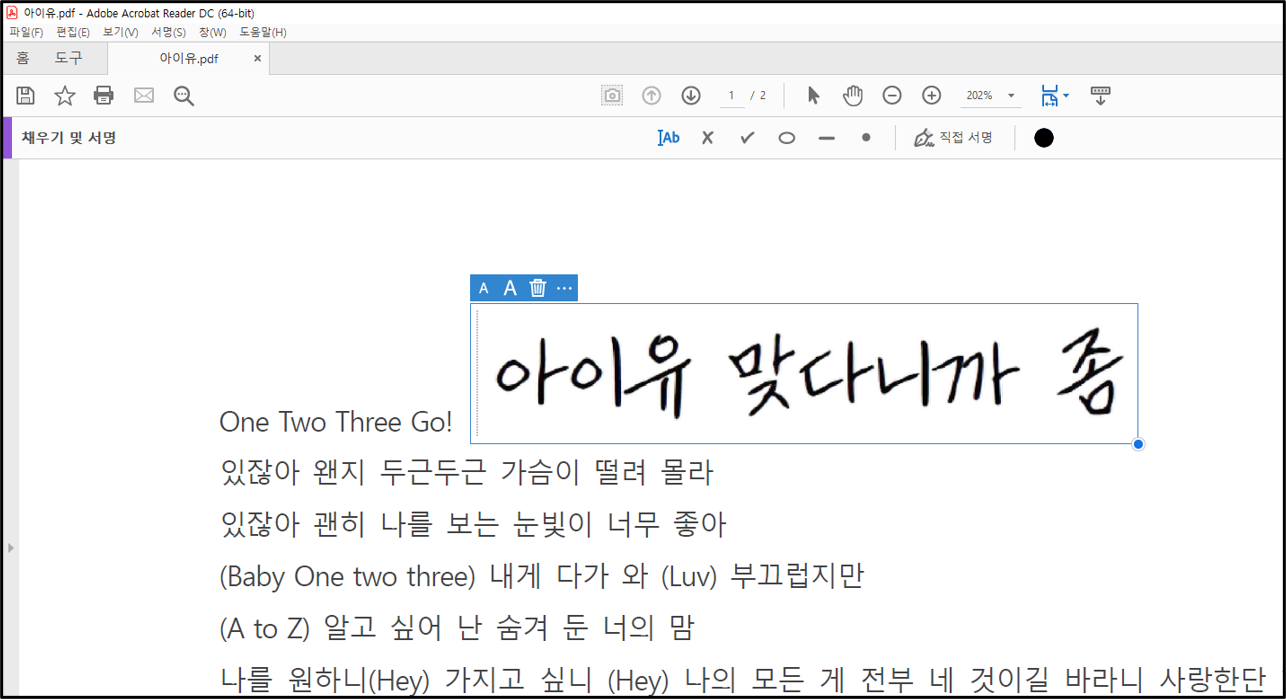Open the 도움말(H) menu
This screenshot has height=699, width=1286.
pyautogui.click(x=263, y=32)
